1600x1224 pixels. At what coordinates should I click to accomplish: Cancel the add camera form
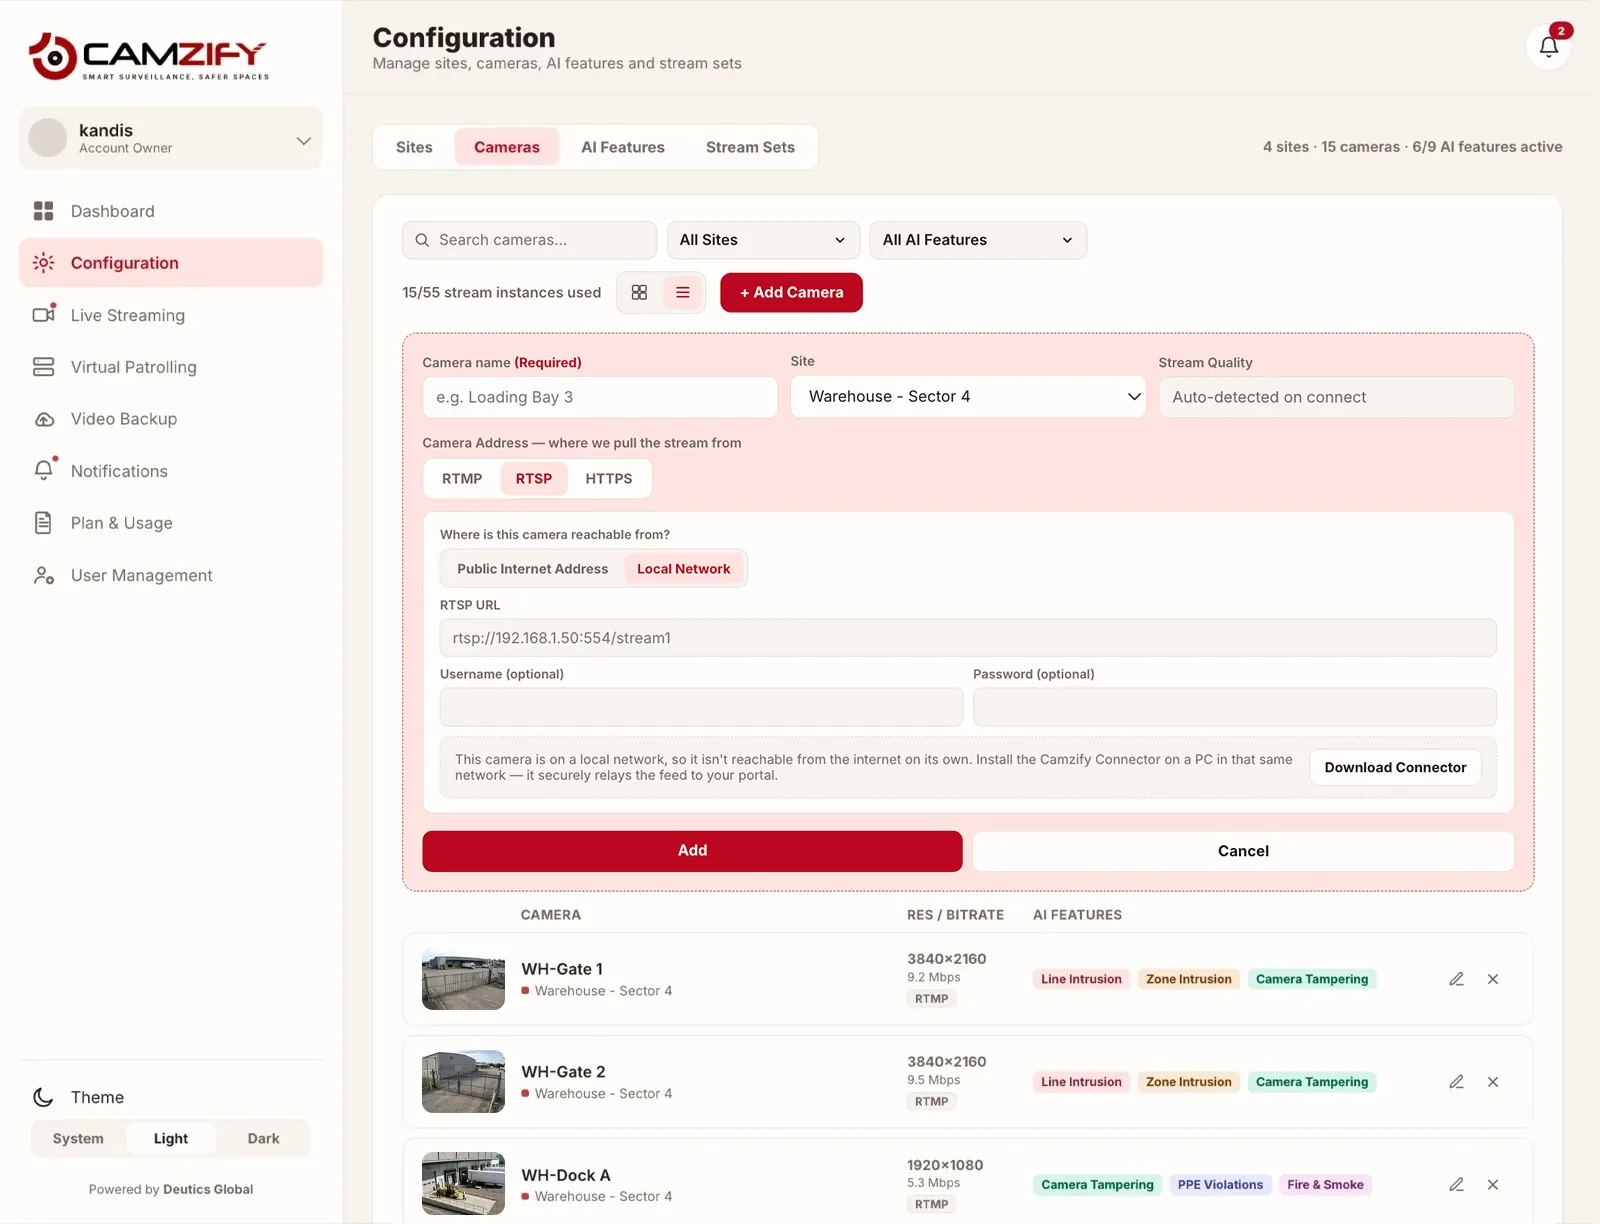coord(1243,851)
